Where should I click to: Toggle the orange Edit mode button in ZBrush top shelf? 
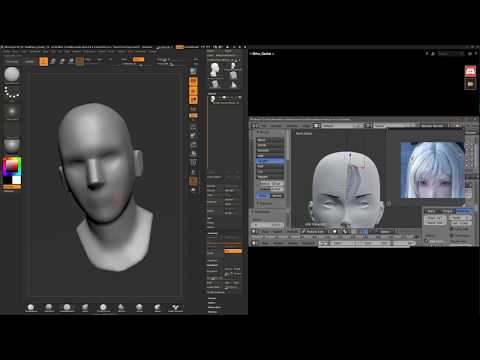[x=44, y=61]
